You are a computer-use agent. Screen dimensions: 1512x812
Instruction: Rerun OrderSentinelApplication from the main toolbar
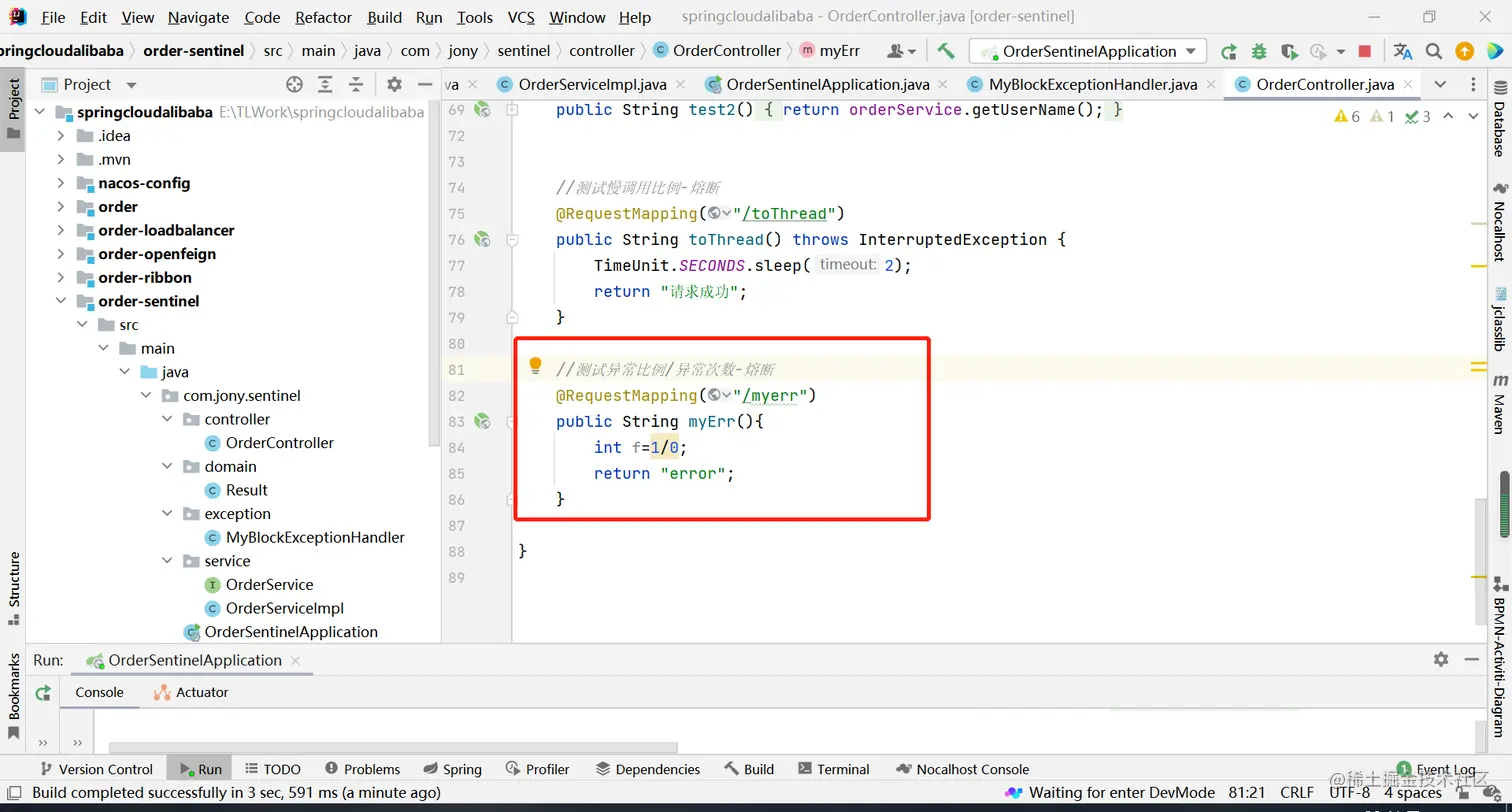(x=1229, y=51)
